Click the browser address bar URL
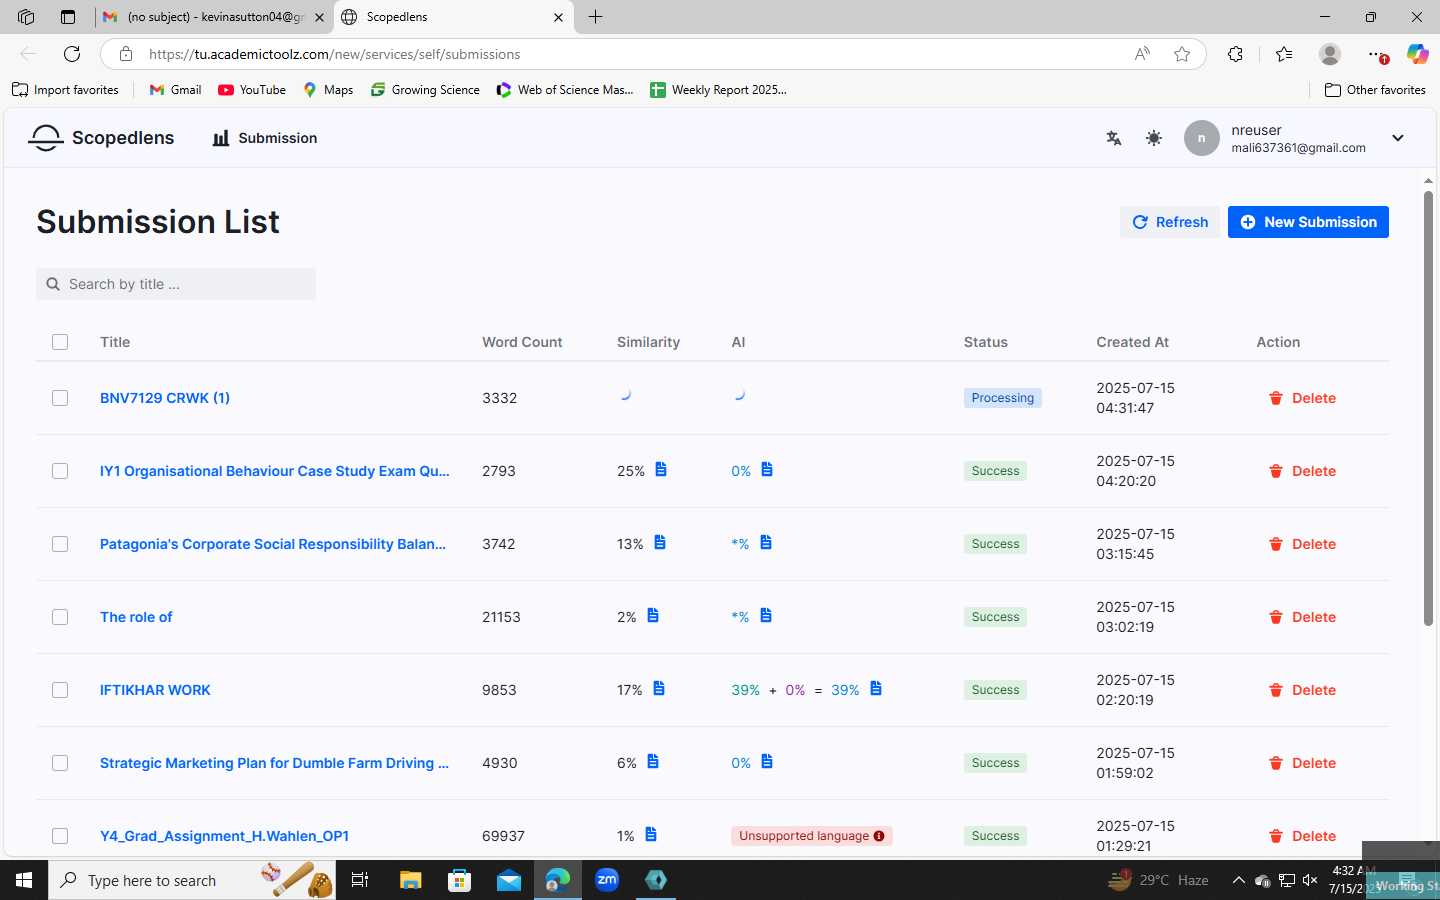The height and width of the screenshot is (900, 1440). [x=334, y=54]
